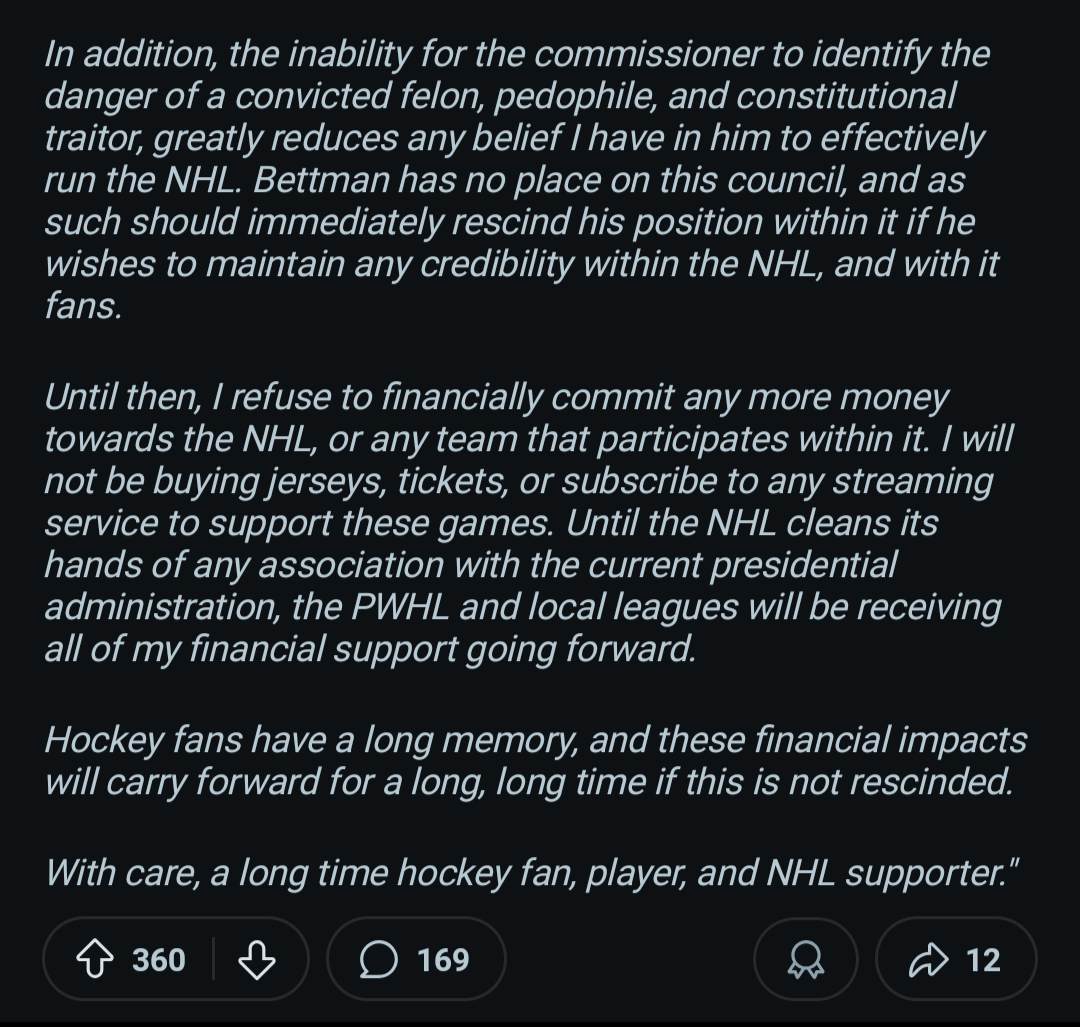Open comments via the speech bubble icon
The height and width of the screenshot is (1027, 1080).
tap(378, 959)
